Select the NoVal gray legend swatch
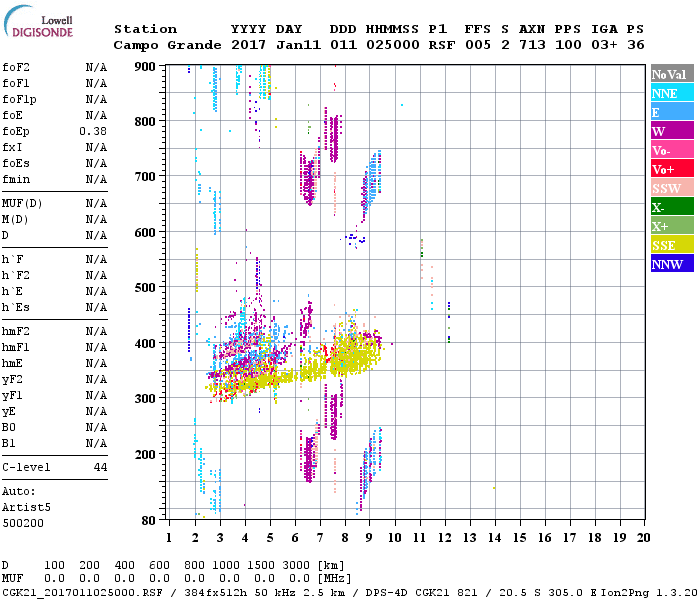Viewport: 700px width, 600px height. 669,74
